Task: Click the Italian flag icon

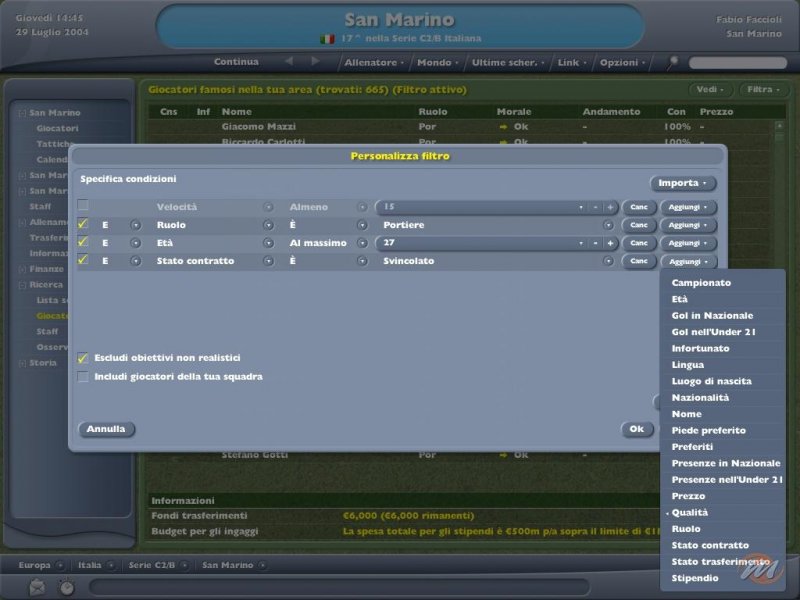Action: (327, 39)
